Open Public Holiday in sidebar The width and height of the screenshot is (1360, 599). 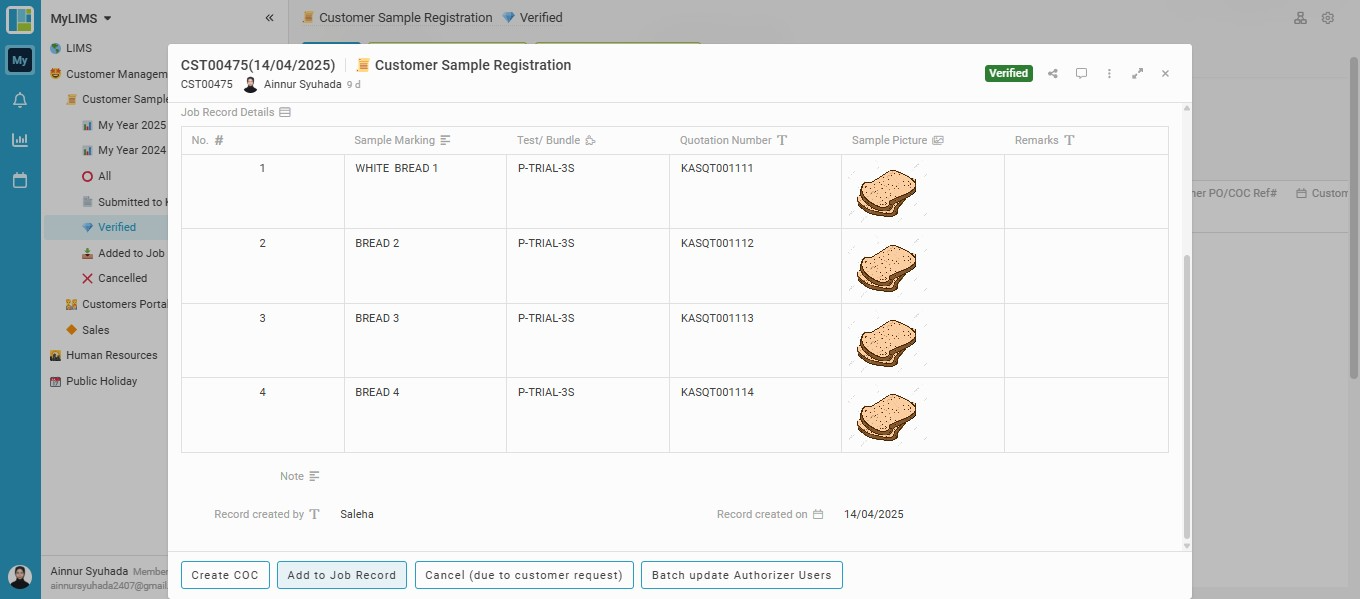coord(94,381)
